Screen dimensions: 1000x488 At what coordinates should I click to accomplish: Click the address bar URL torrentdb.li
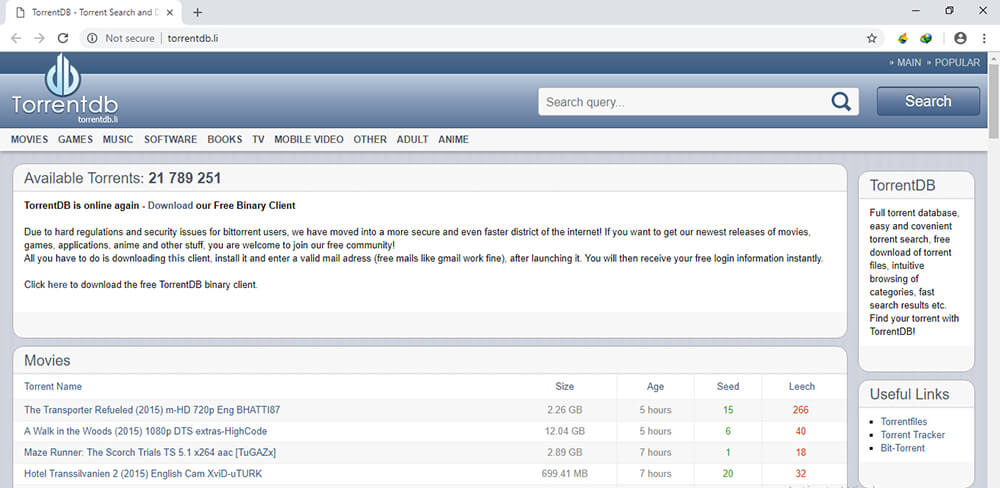193,38
